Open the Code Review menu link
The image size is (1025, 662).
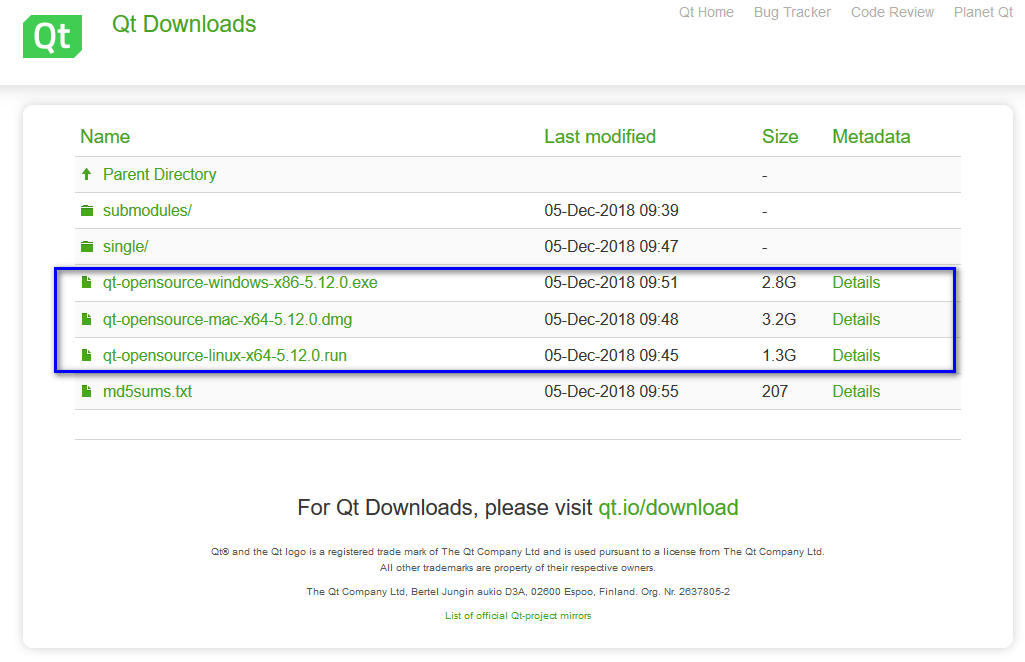892,12
